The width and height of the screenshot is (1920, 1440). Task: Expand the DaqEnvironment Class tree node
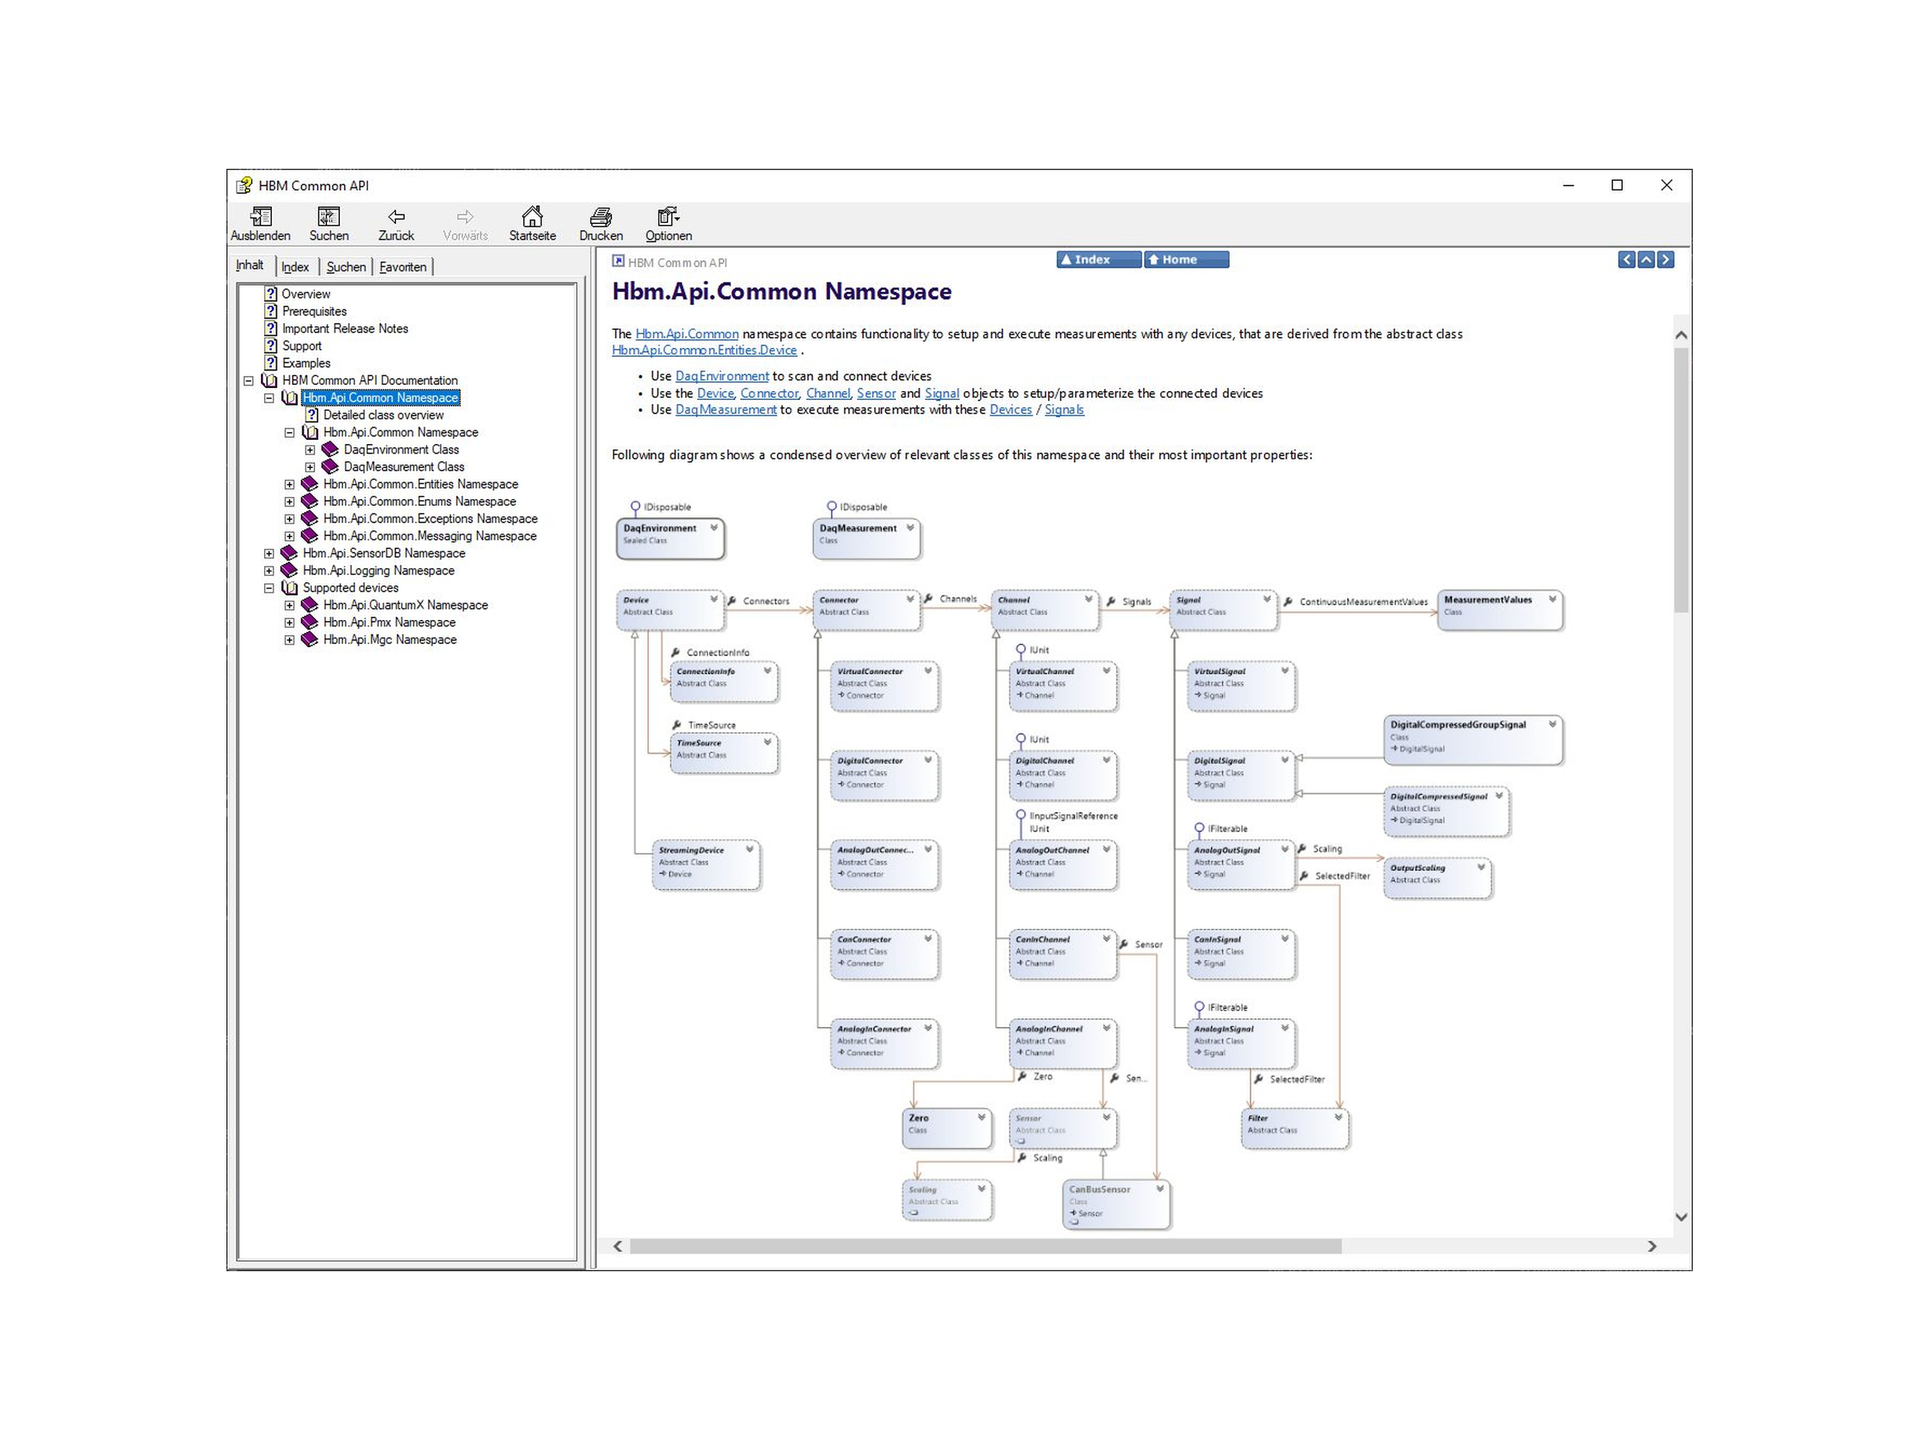pos(310,450)
